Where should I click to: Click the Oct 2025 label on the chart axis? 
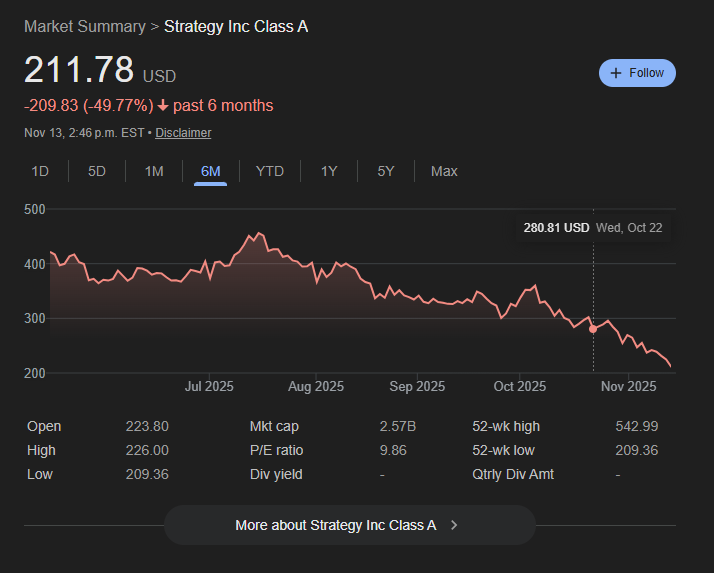[519, 386]
